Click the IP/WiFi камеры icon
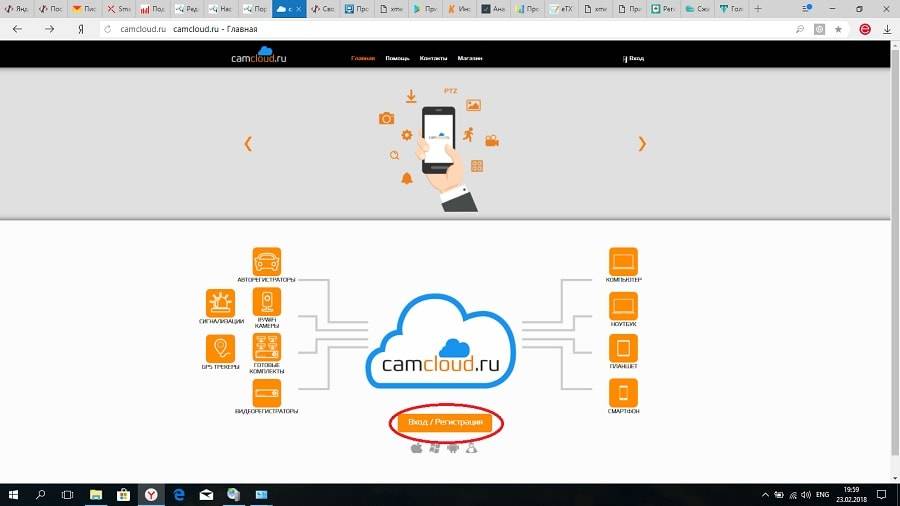Viewport: 900px width, 506px height. (x=267, y=303)
